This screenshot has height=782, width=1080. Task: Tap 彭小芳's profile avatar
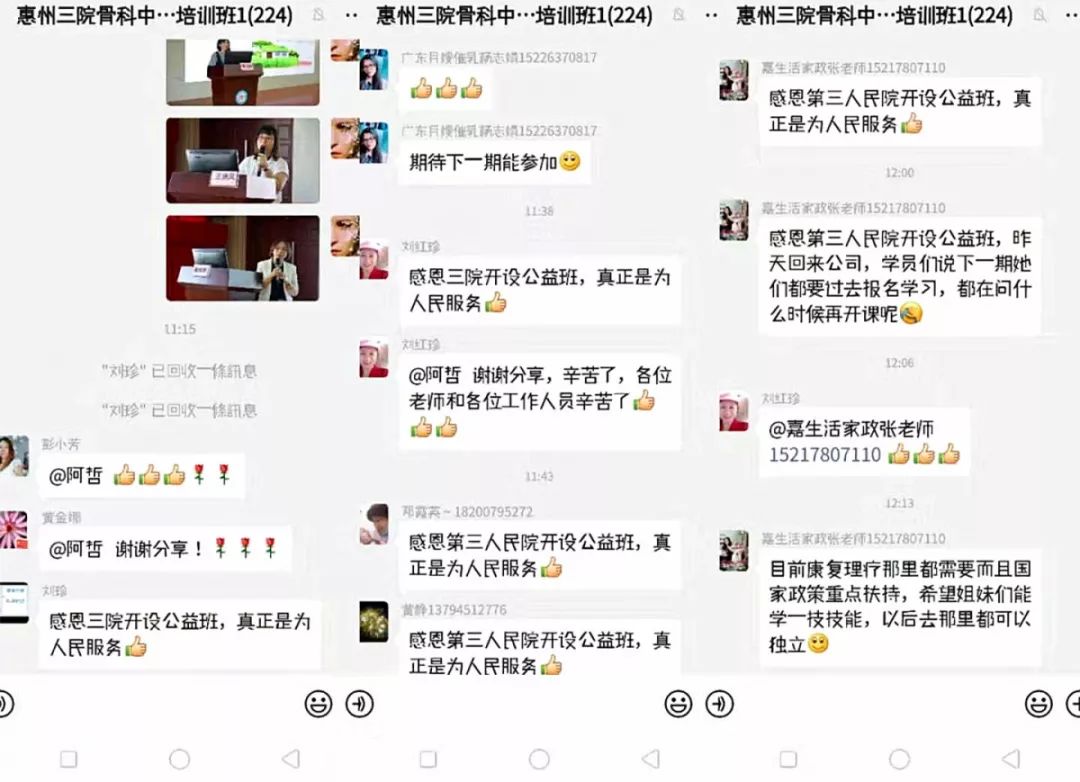pos(13,456)
